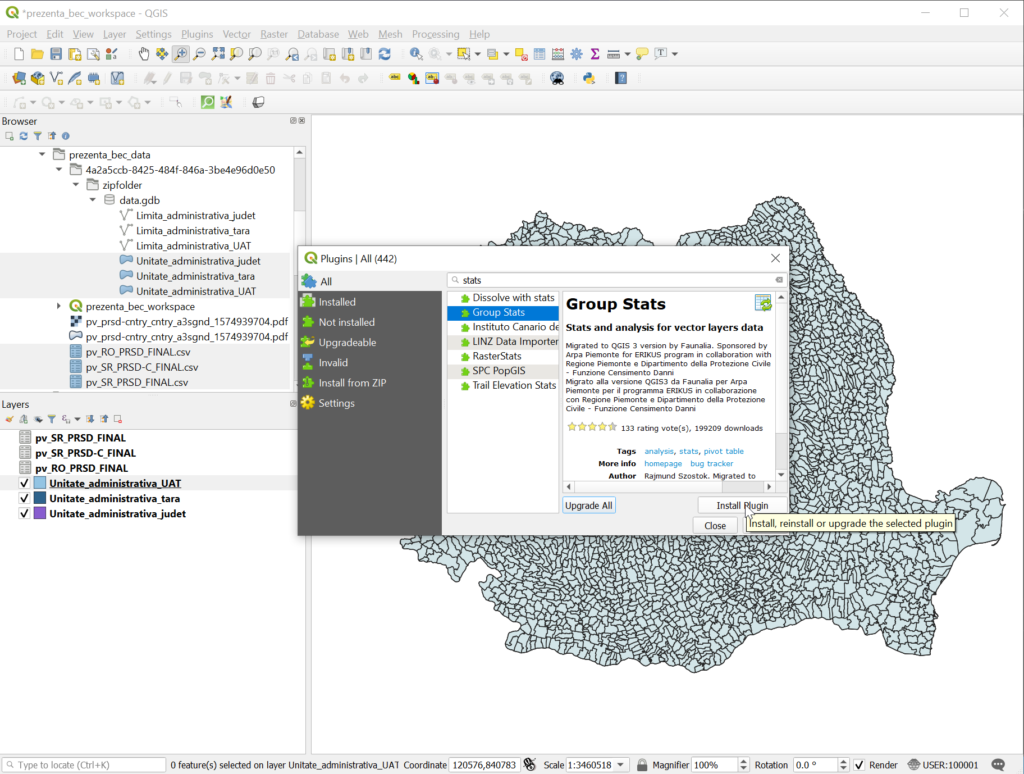The image size is (1024, 774).
Task: Click the Install Plugin button
Action: (x=742, y=506)
